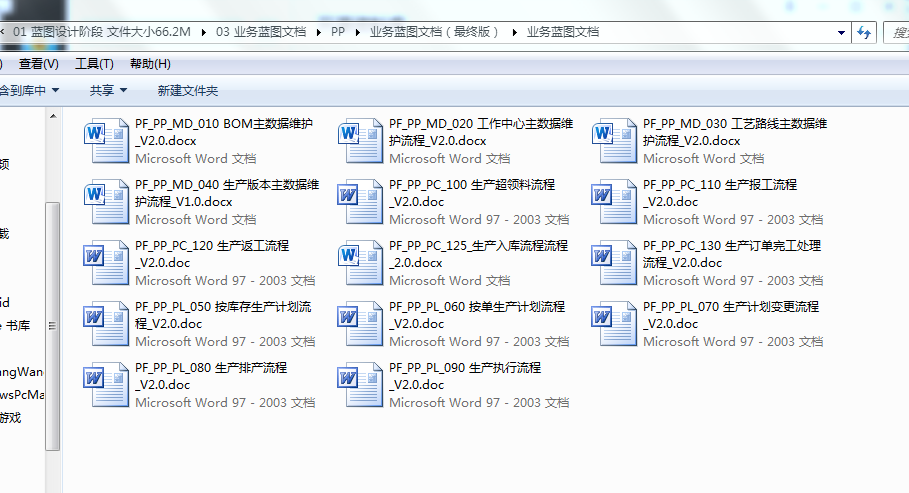Screen dimensions: 909x493
Task: Click the refresh button beside address bar
Action: (x=865, y=32)
